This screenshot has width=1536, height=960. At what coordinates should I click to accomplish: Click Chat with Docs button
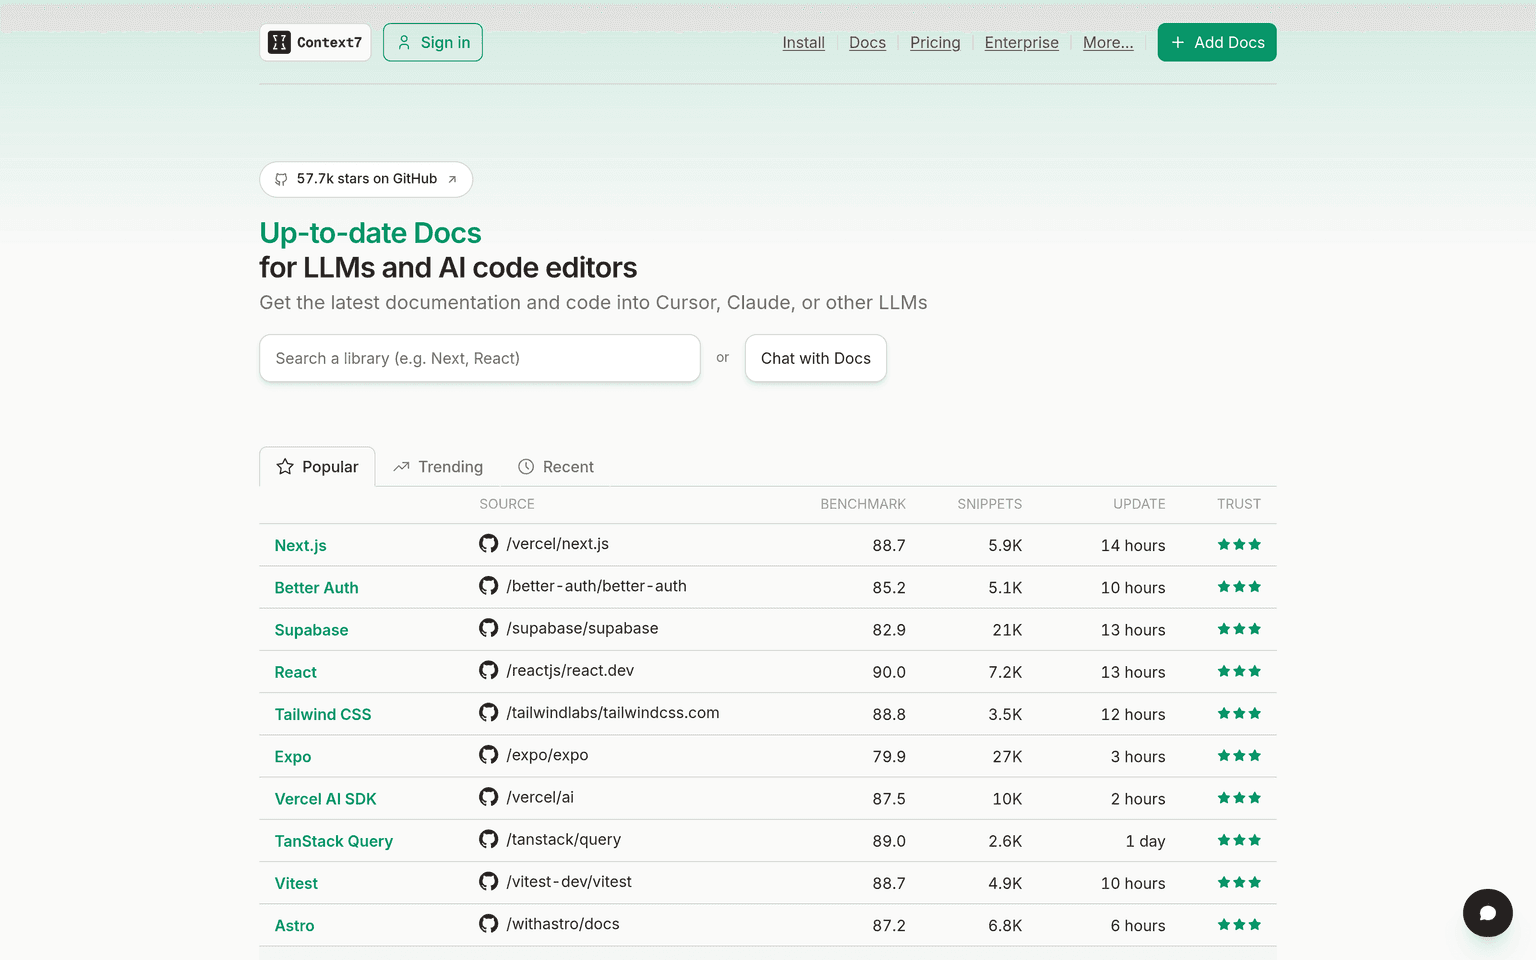(816, 358)
